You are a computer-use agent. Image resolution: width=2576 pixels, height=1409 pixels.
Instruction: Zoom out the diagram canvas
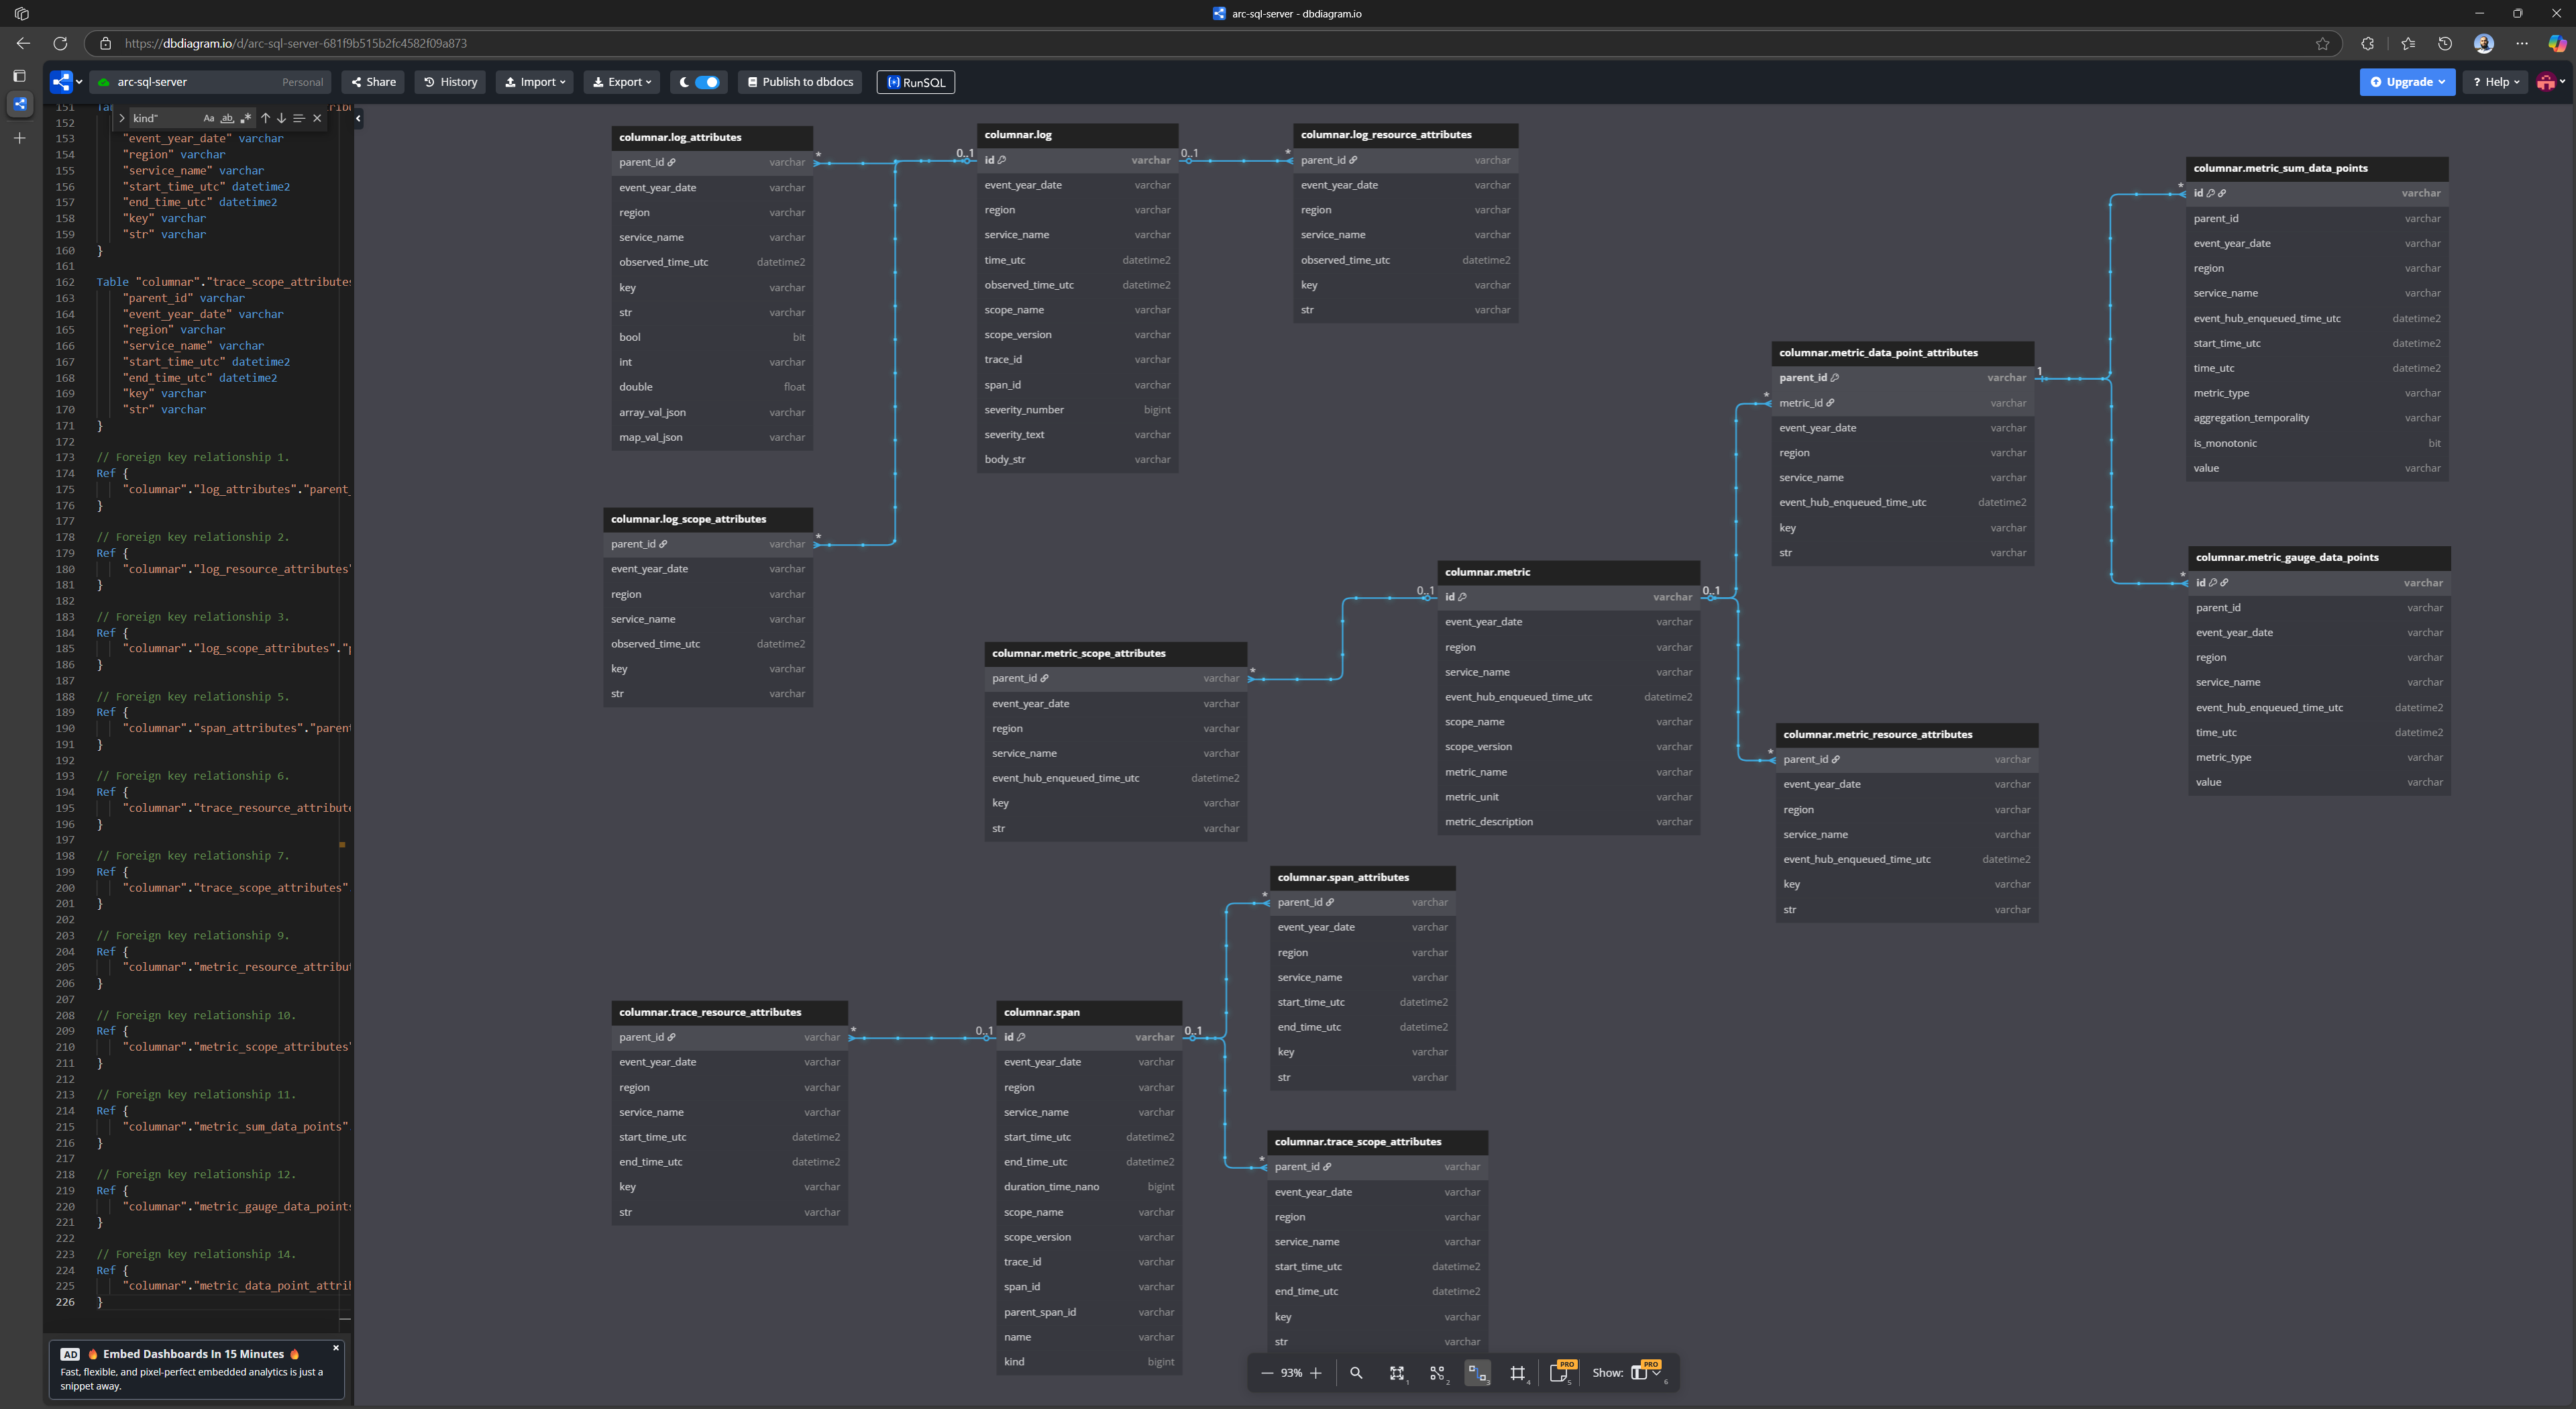[x=1267, y=1373]
